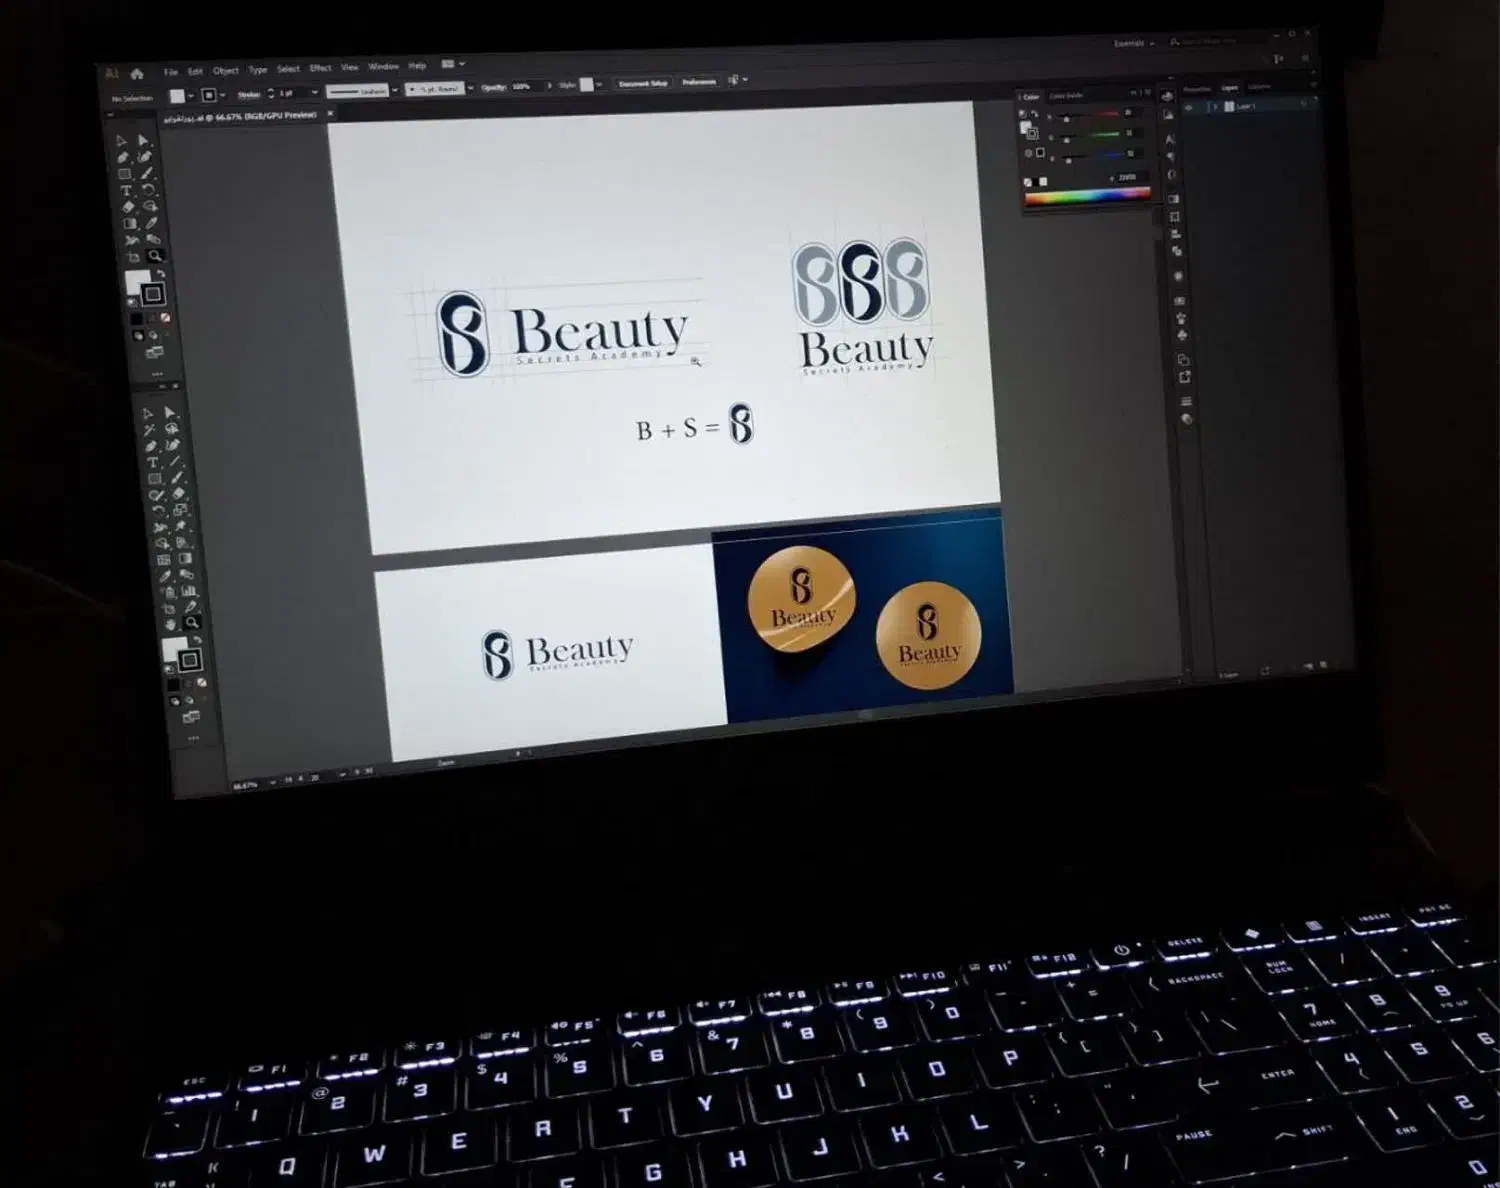Set paint to None in upper tool panel
Viewport: 1500px width, 1188px height.
click(165, 318)
